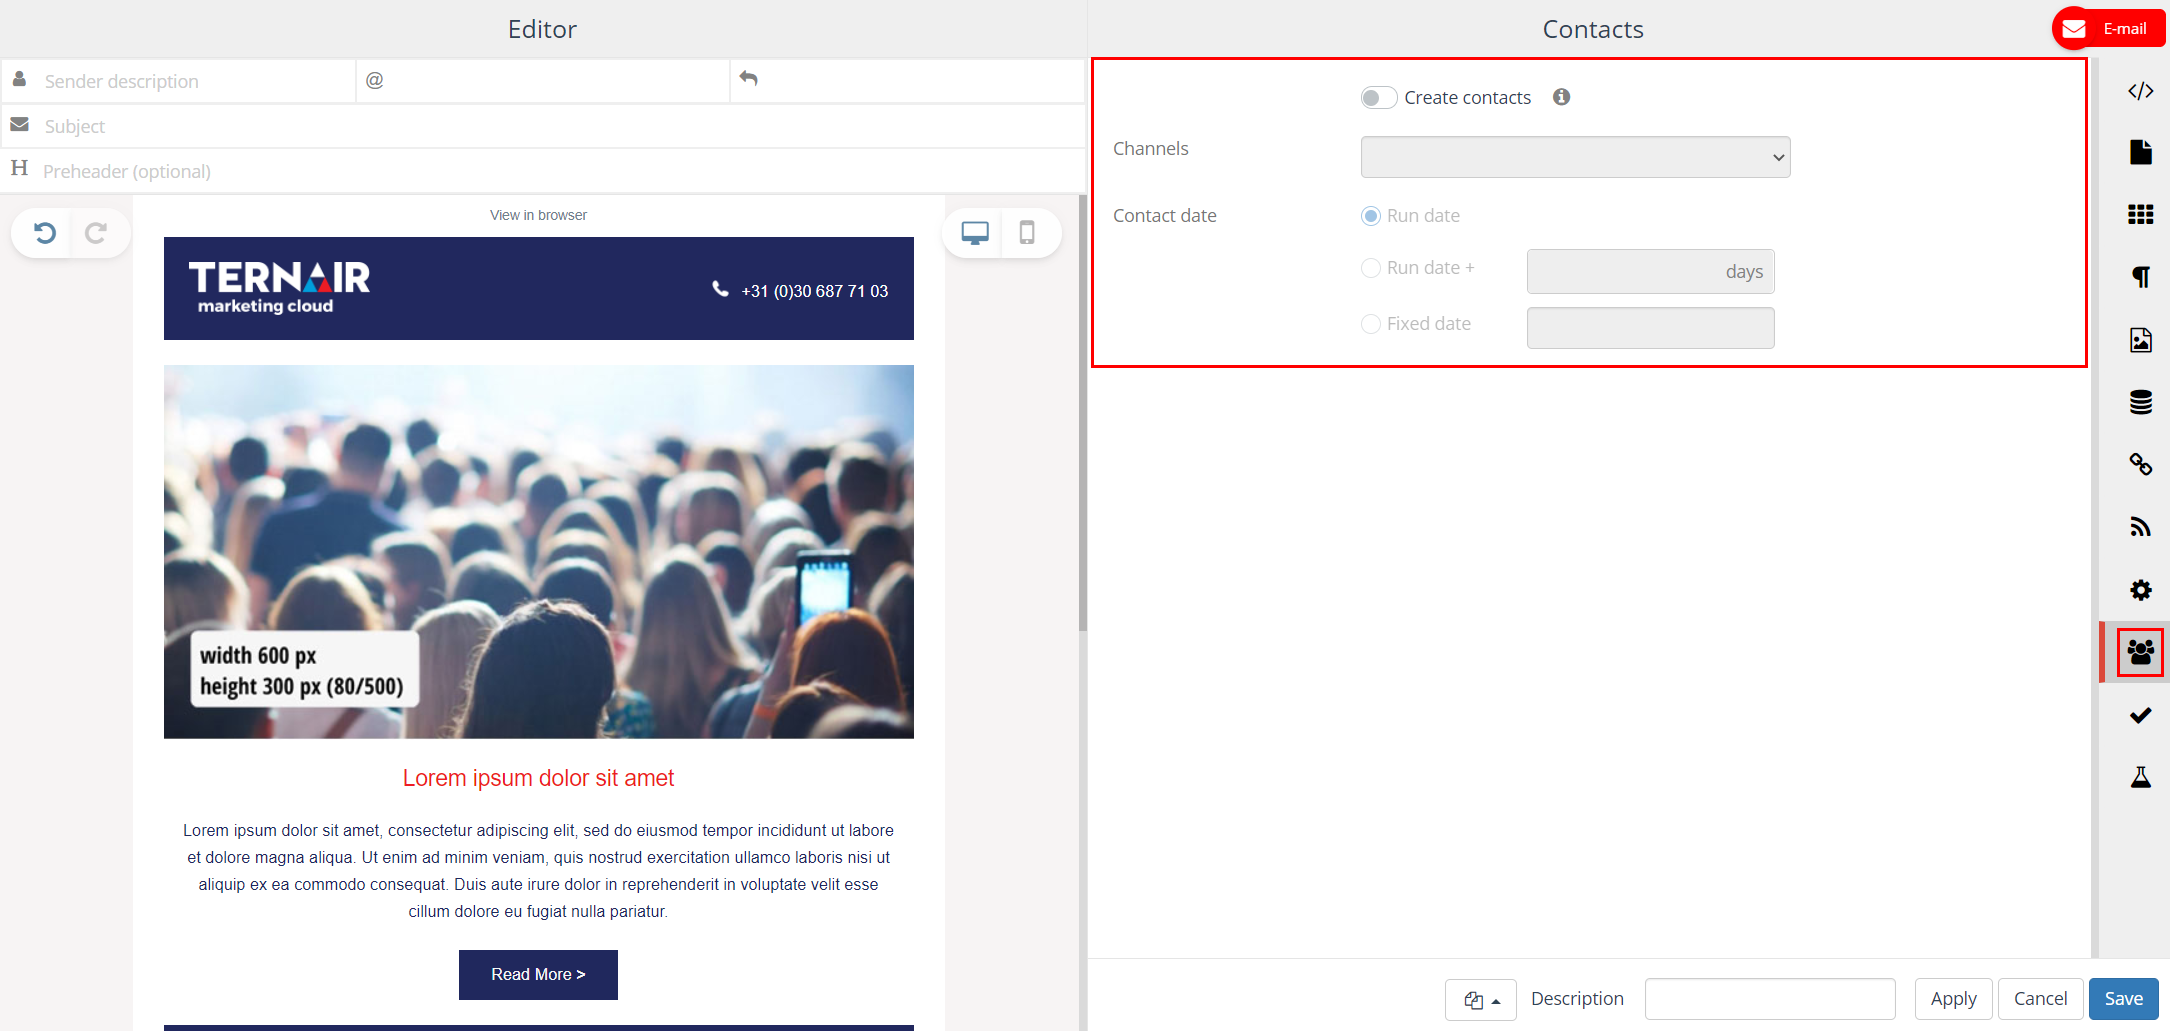Screen dimensions: 2170x1031
Task: Show Create contacts info tooltip icon
Action: [x=1561, y=97]
